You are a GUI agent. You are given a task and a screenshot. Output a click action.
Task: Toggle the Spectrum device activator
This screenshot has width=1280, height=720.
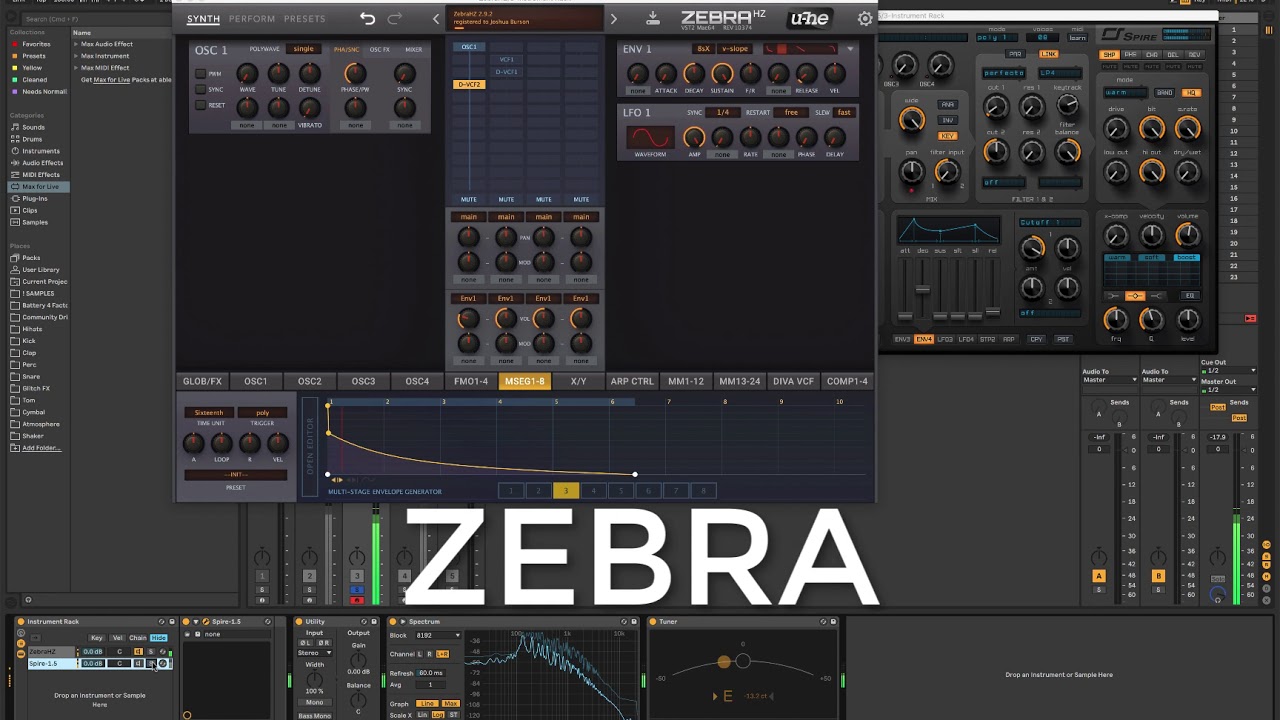point(395,622)
